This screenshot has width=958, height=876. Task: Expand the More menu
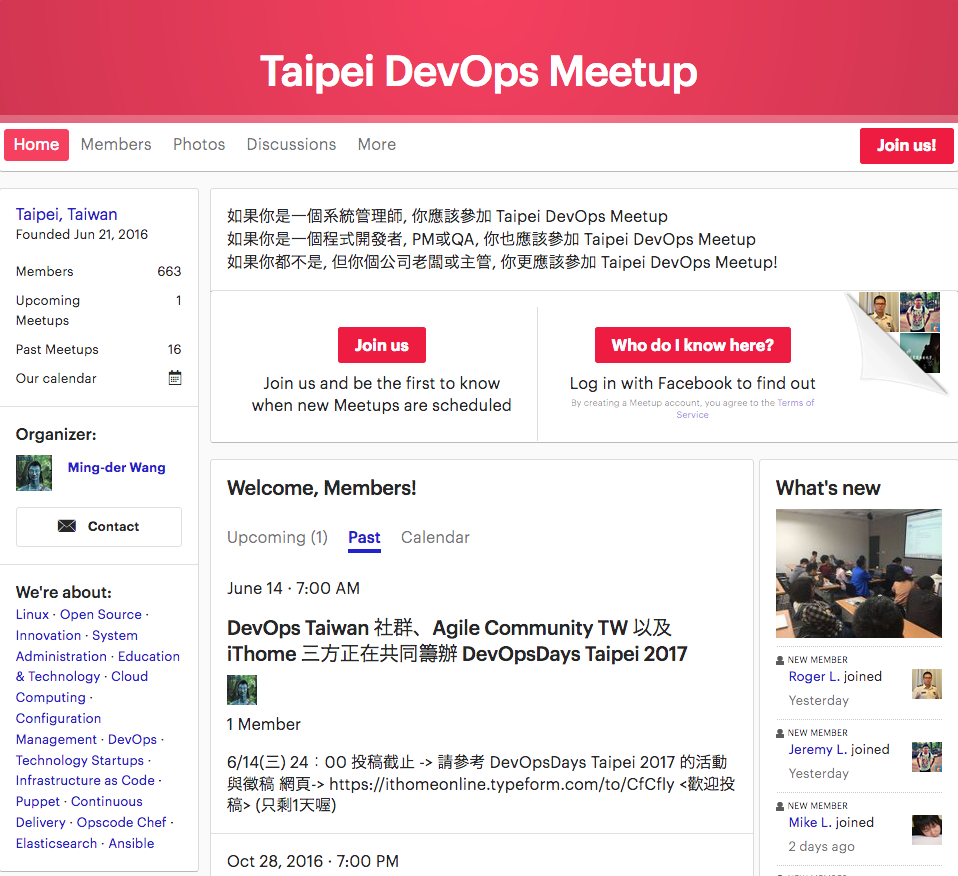(377, 145)
